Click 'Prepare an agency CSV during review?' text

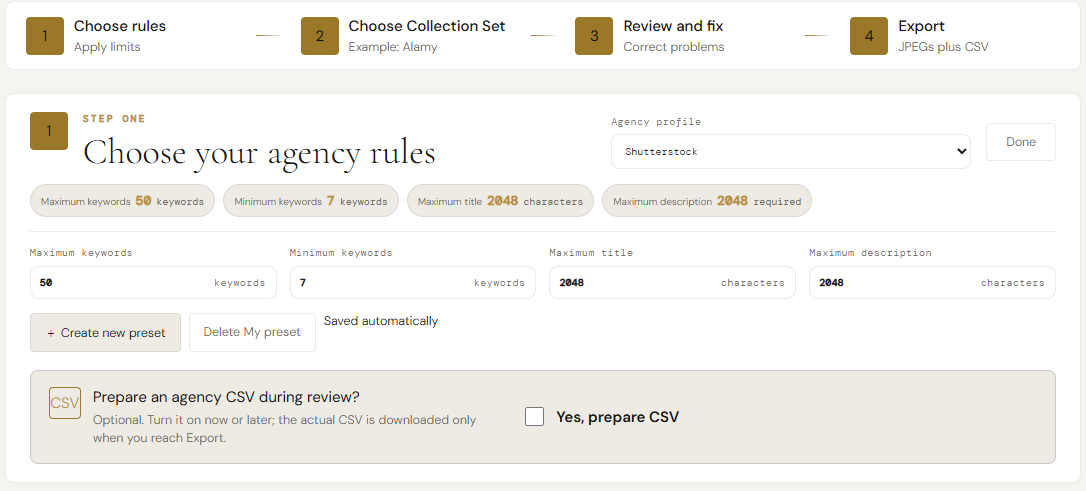tap(226, 397)
